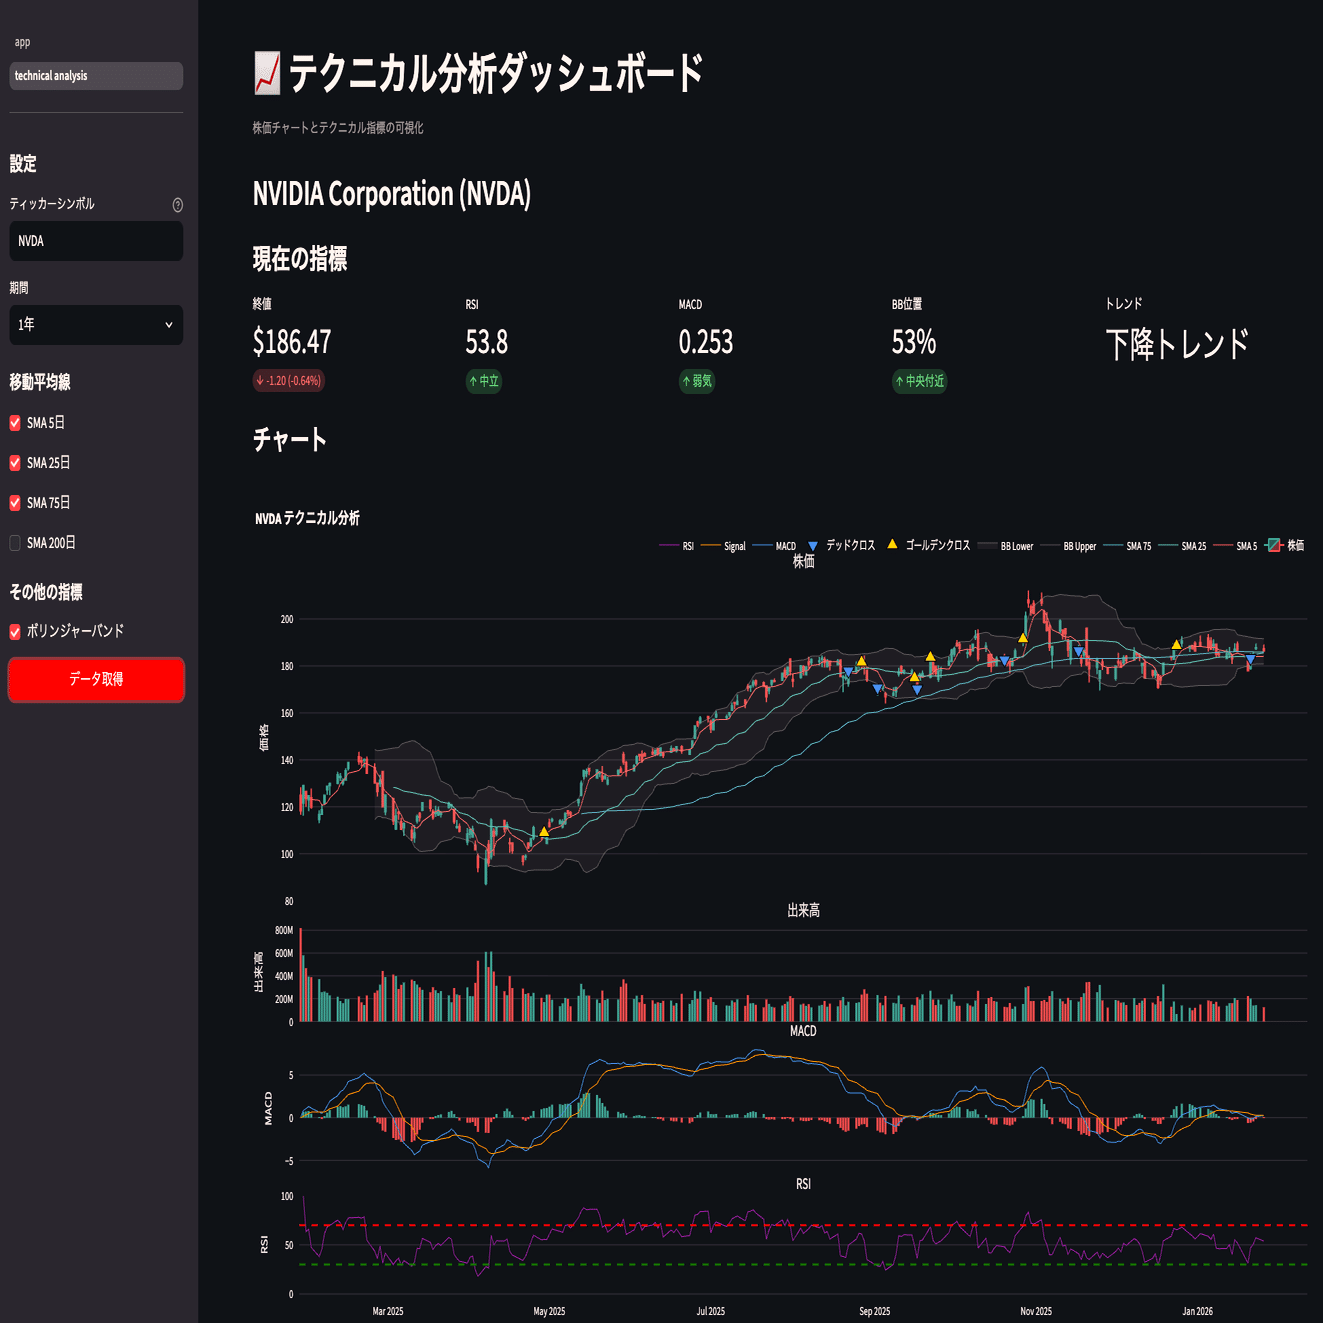Click the 移動平均線 sidebar heading
This screenshot has height=1323, width=1323.
tap(40, 382)
